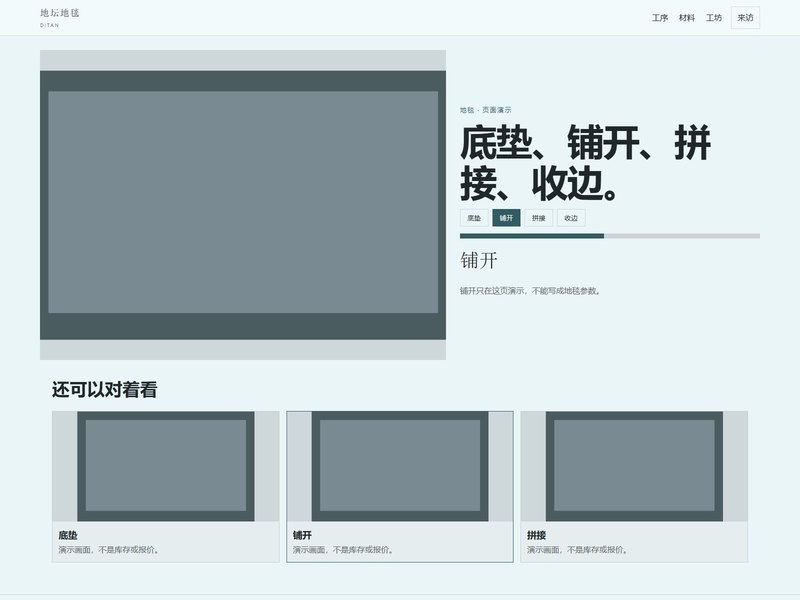Click the 来访 button in the header

pyautogui.click(x=745, y=18)
